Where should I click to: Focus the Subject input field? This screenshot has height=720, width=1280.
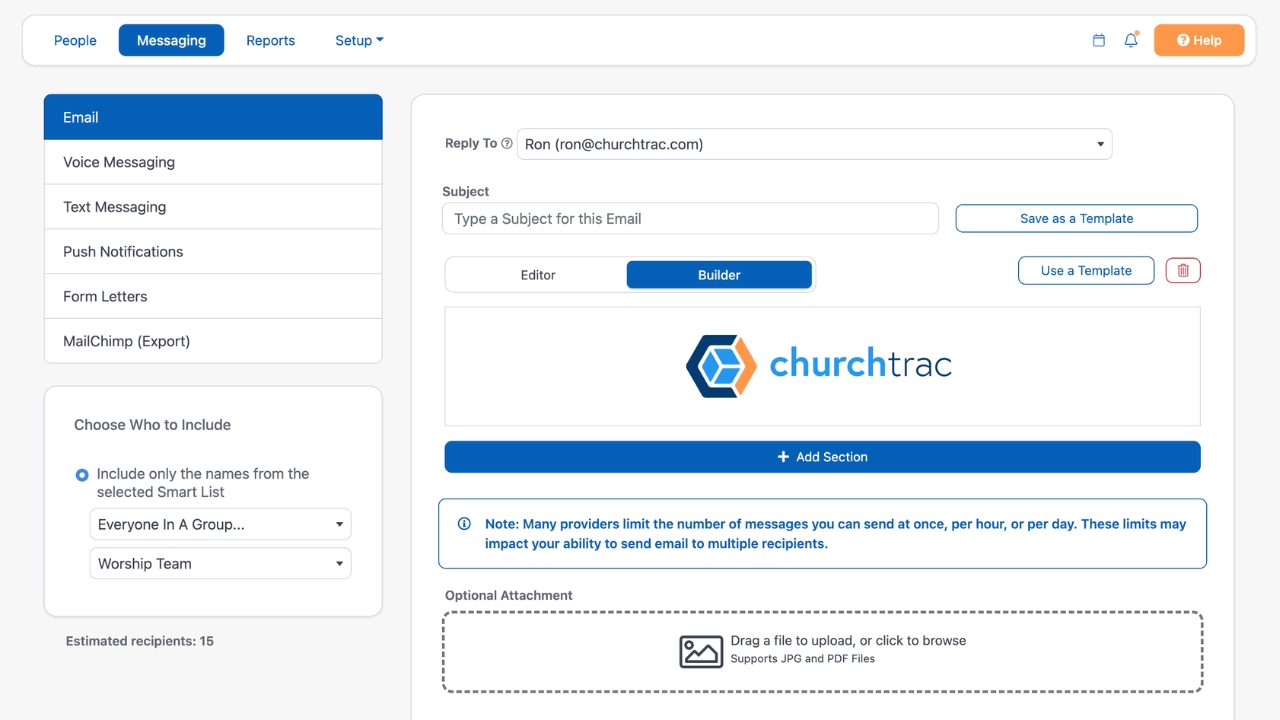[690, 219]
